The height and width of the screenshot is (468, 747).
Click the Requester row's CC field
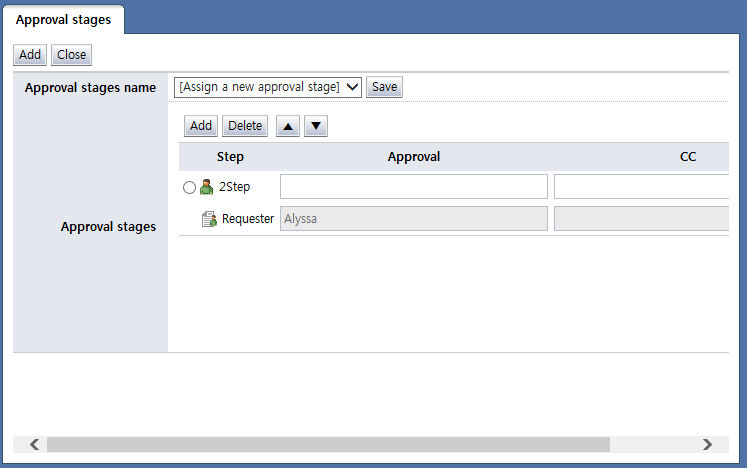pos(640,218)
